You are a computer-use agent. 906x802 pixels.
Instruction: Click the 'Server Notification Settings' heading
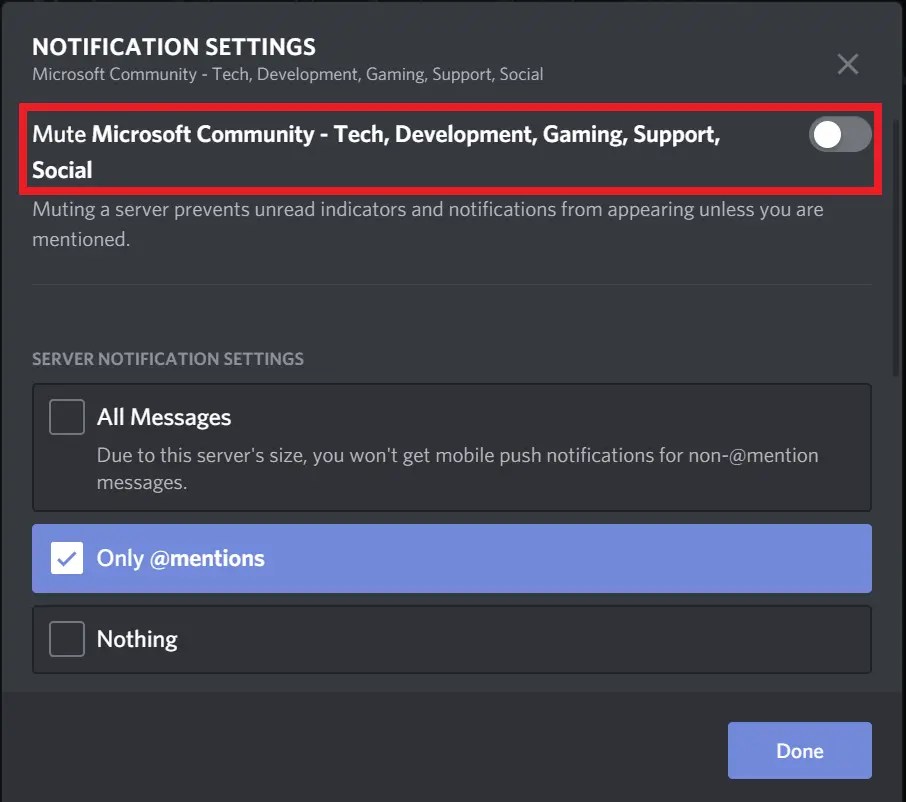click(x=168, y=359)
